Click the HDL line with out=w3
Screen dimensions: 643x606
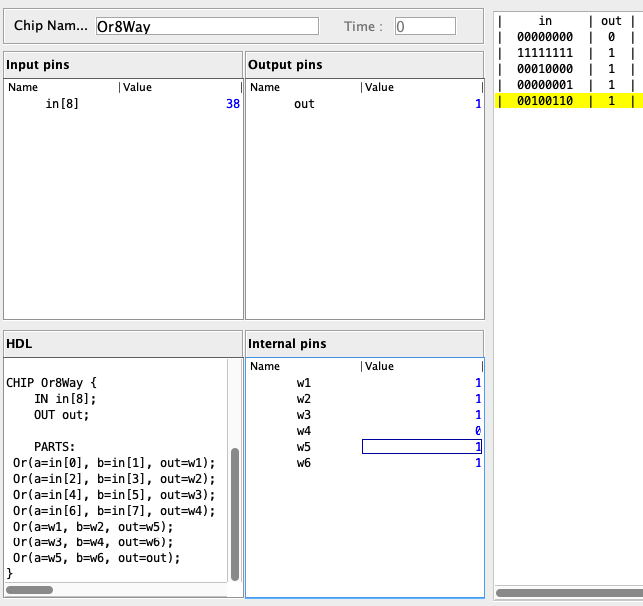click(x=114, y=495)
